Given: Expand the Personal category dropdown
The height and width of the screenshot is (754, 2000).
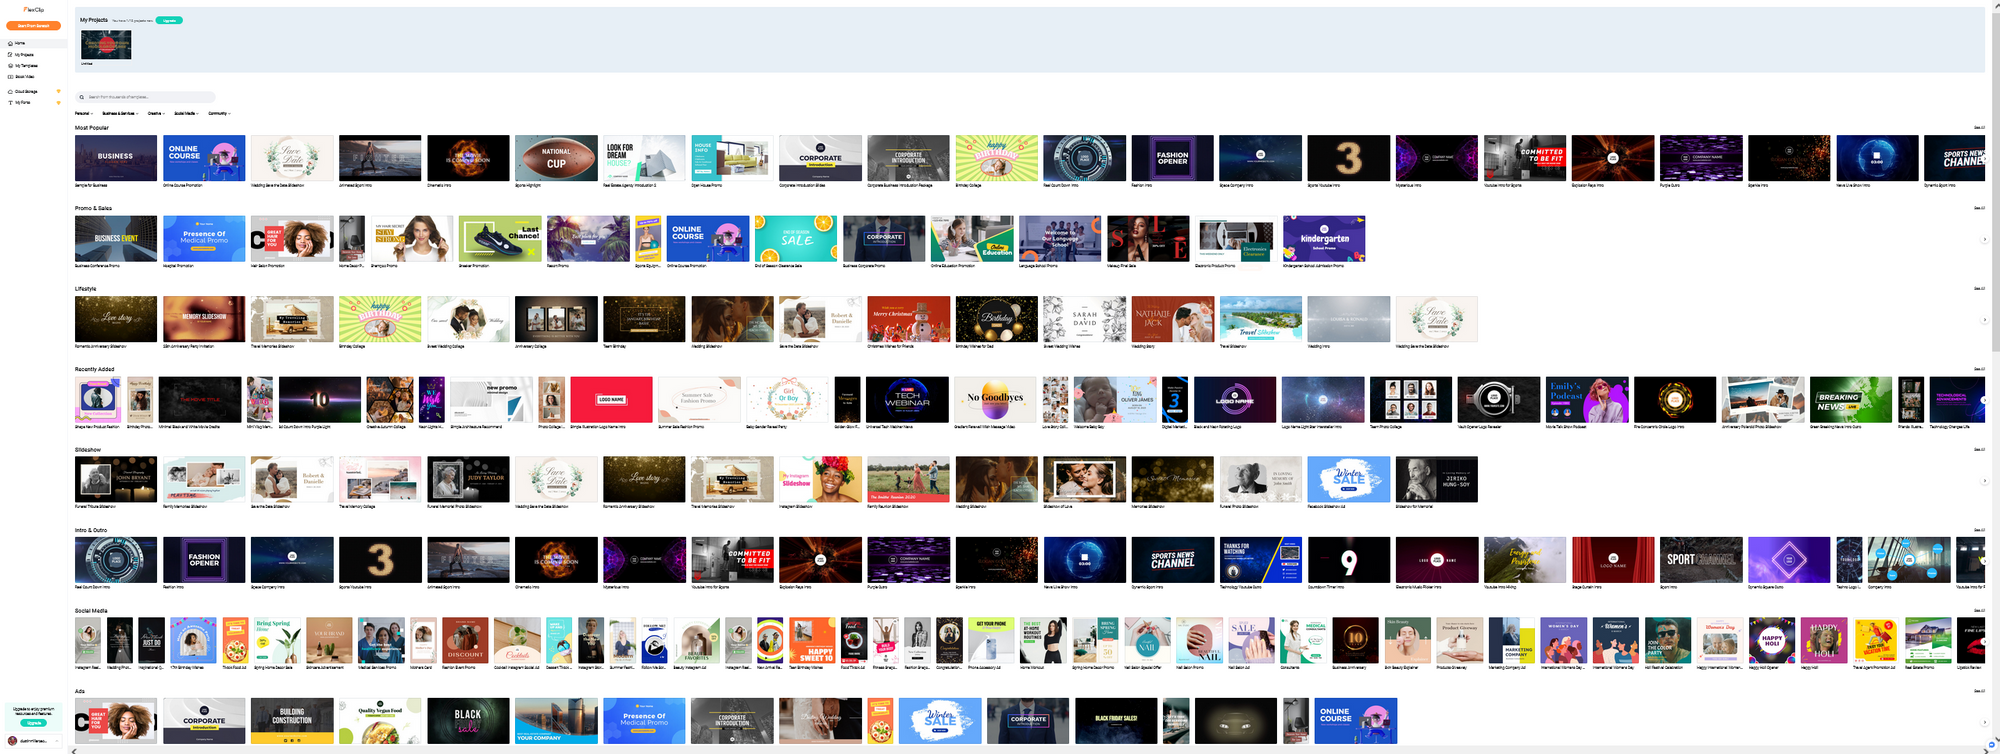Looking at the screenshot, I should [x=84, y=114].
